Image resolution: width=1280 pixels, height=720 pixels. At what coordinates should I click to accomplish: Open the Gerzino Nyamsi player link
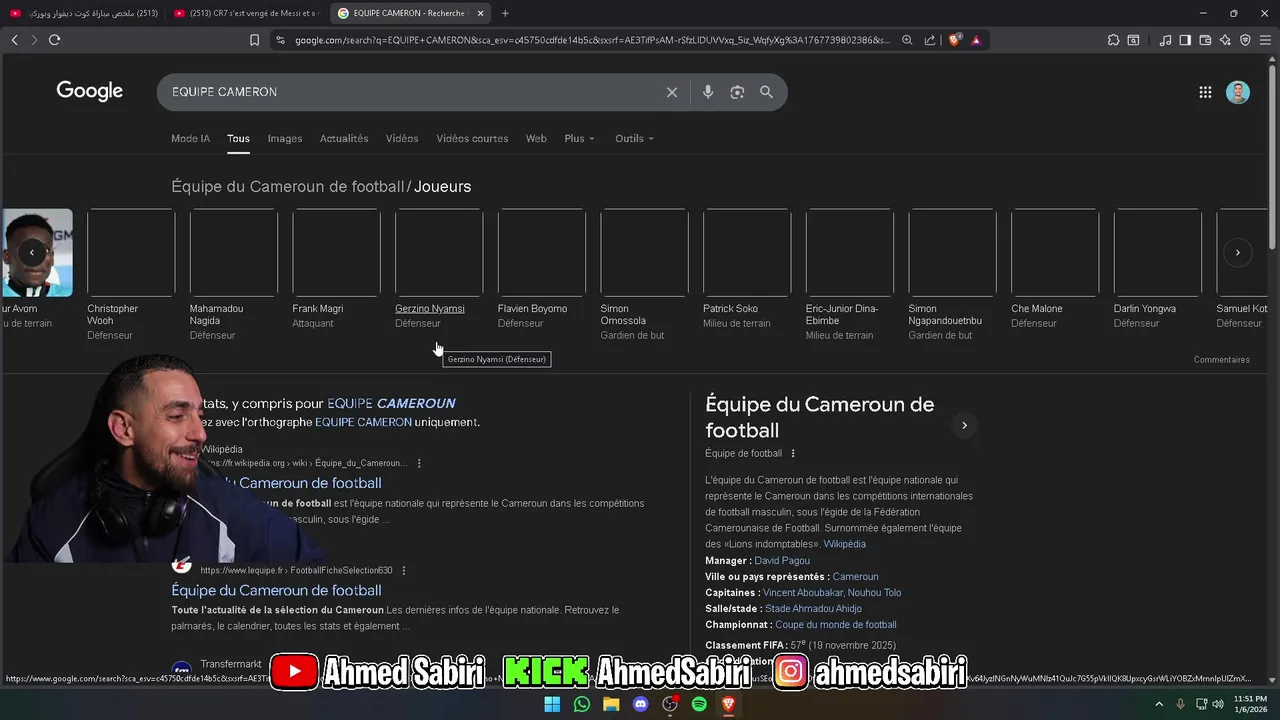[x=430, y=308]
